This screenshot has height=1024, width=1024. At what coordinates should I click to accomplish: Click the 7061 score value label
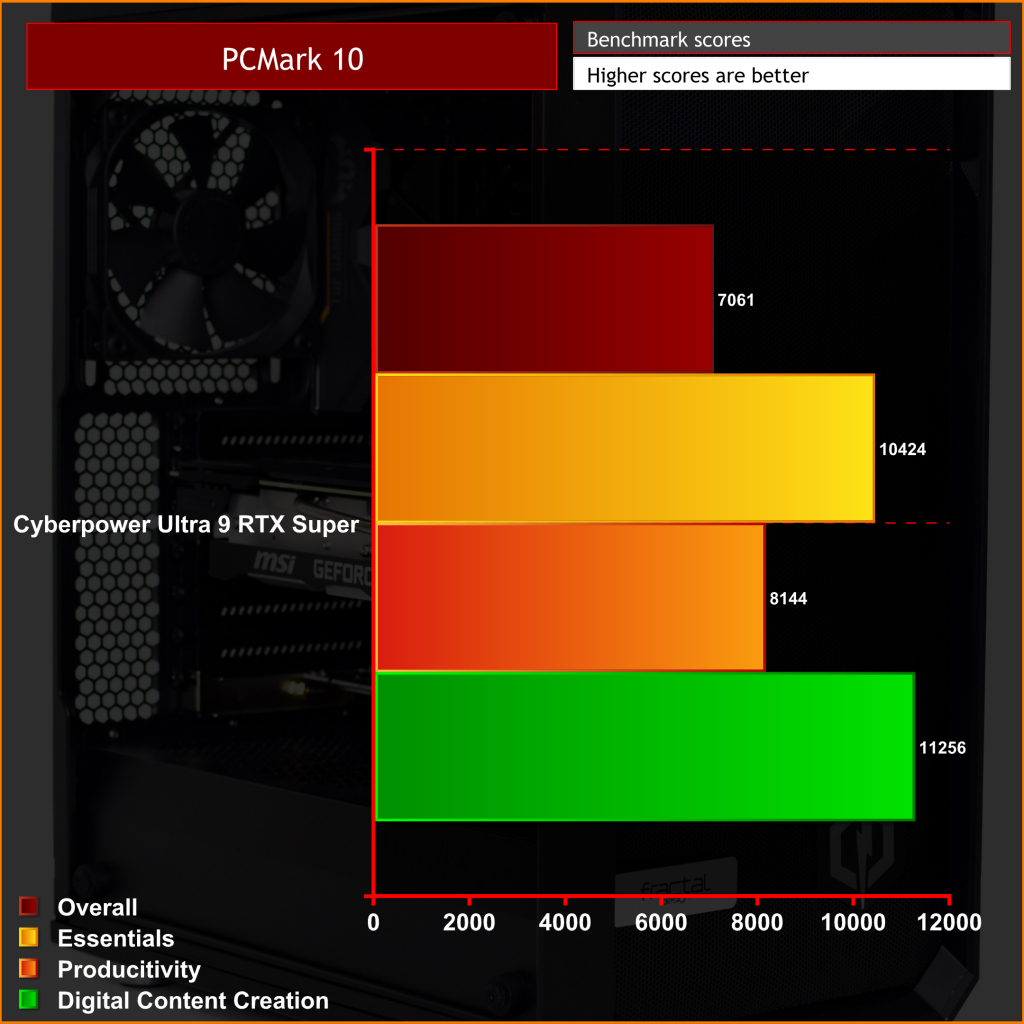click(735, 300)
